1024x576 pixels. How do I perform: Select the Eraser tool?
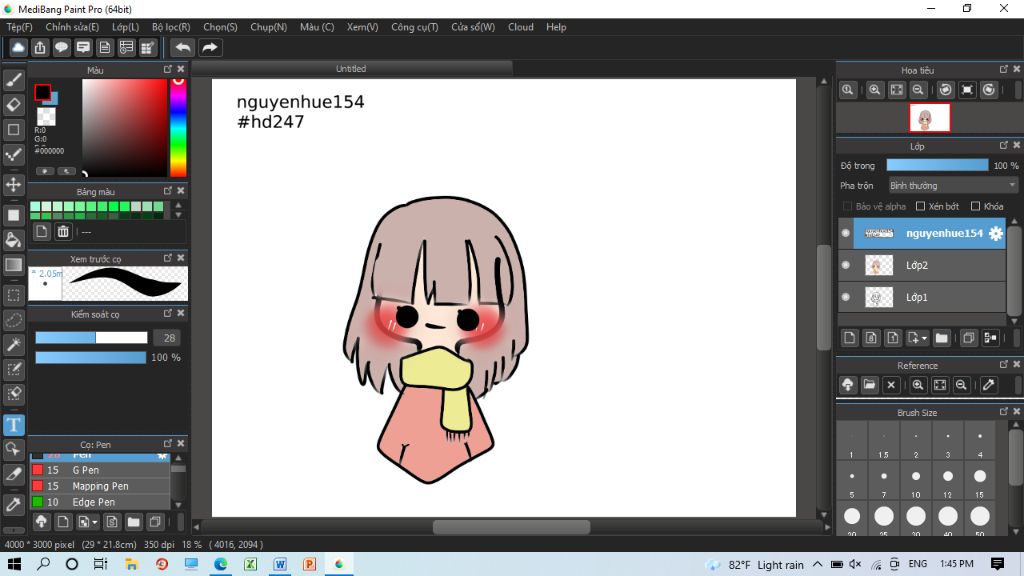14,104
